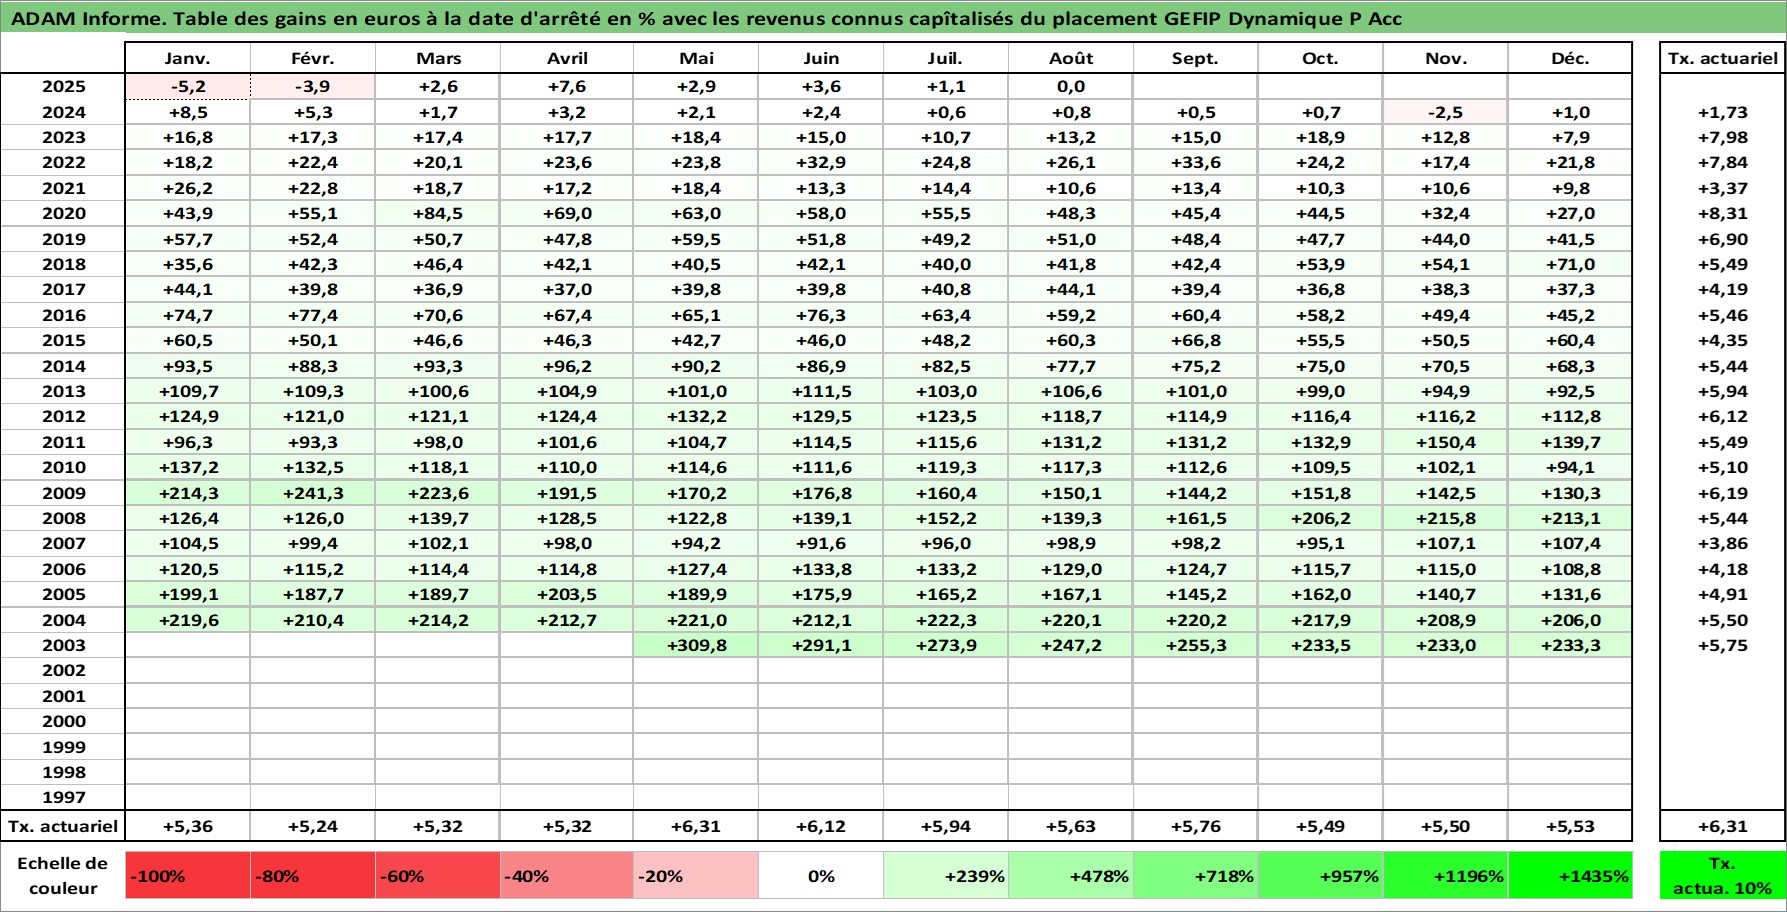
Task: Click the +150,4 cell for Nov. 2011
Action: 1446,442
